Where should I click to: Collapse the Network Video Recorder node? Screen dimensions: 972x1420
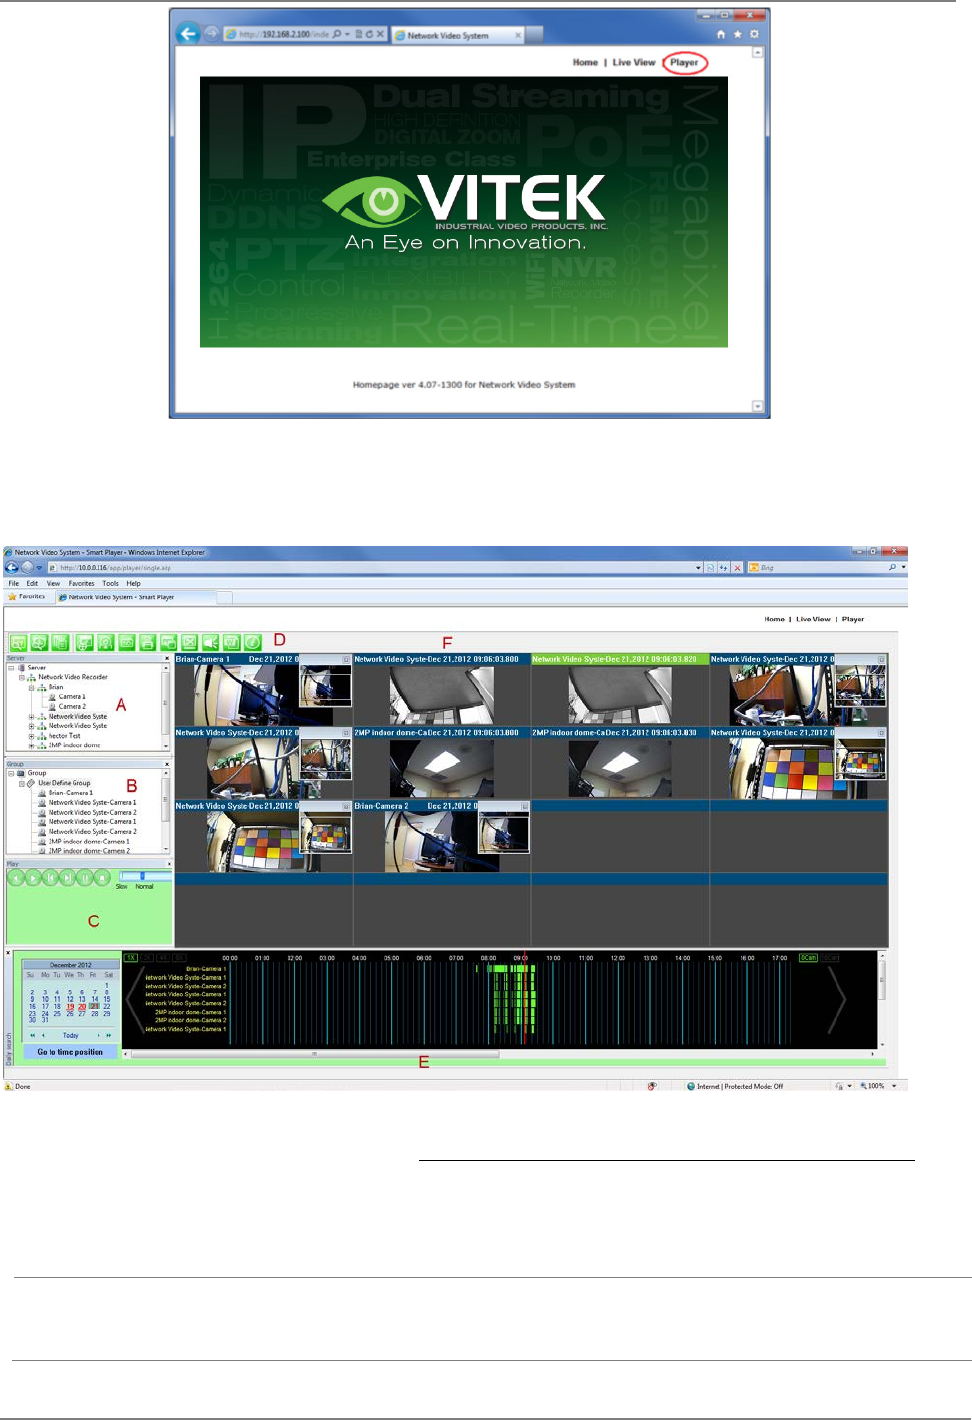22,677
